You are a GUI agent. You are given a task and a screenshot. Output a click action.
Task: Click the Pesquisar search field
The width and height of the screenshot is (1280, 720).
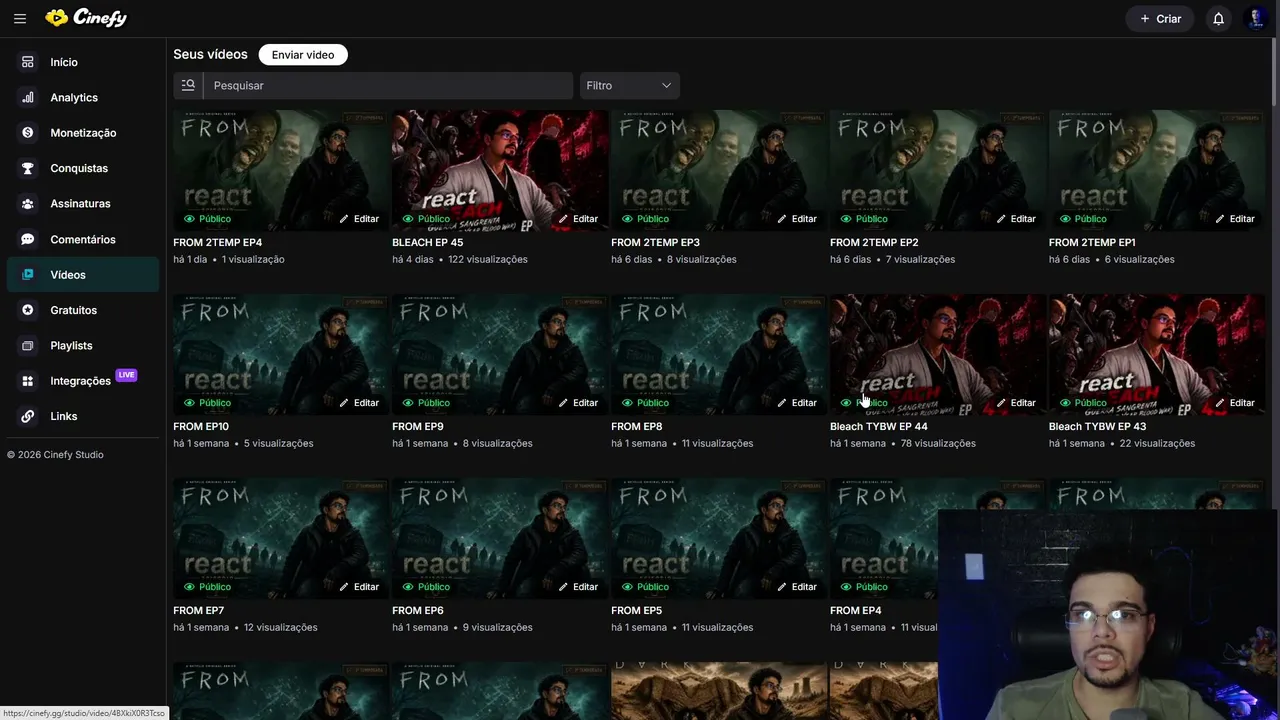click(388, 85)
